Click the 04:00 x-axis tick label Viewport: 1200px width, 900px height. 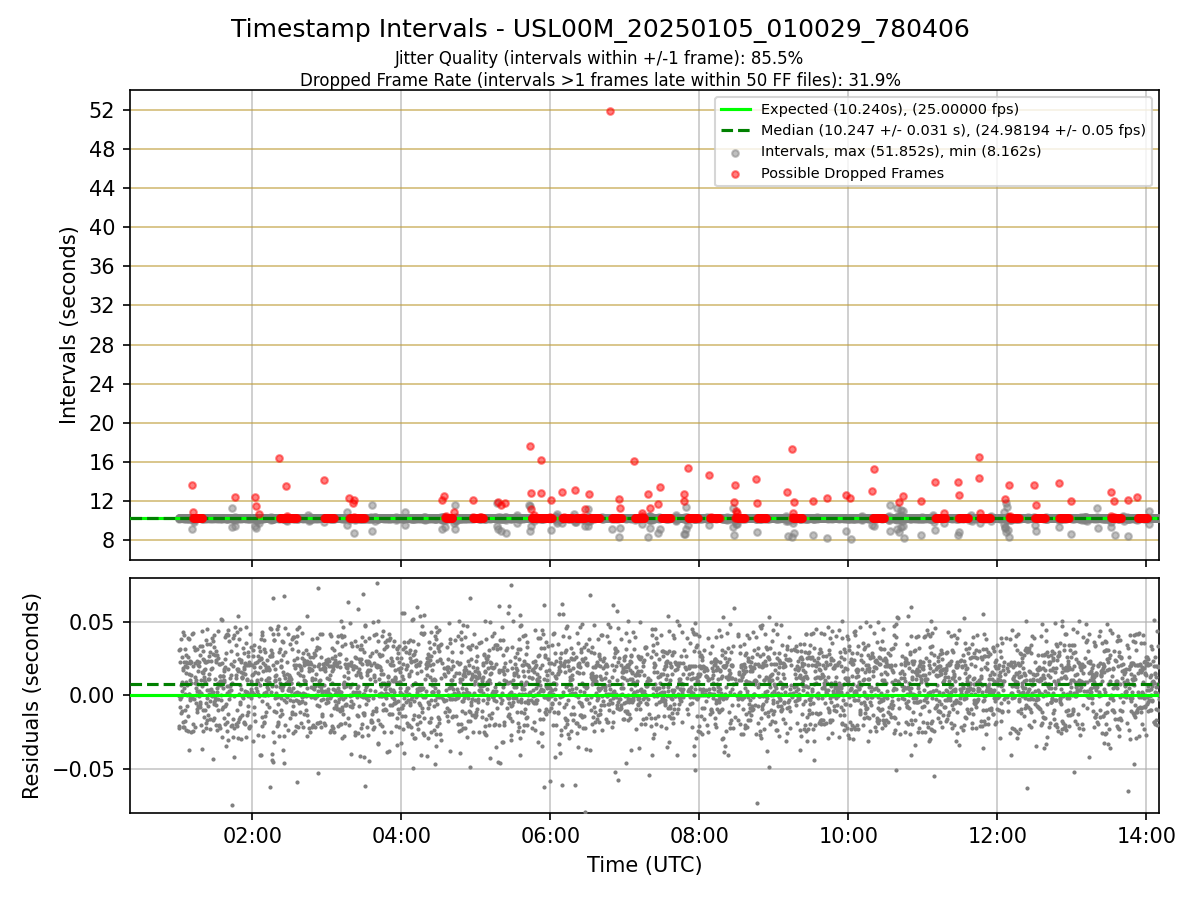click(401, 834)
